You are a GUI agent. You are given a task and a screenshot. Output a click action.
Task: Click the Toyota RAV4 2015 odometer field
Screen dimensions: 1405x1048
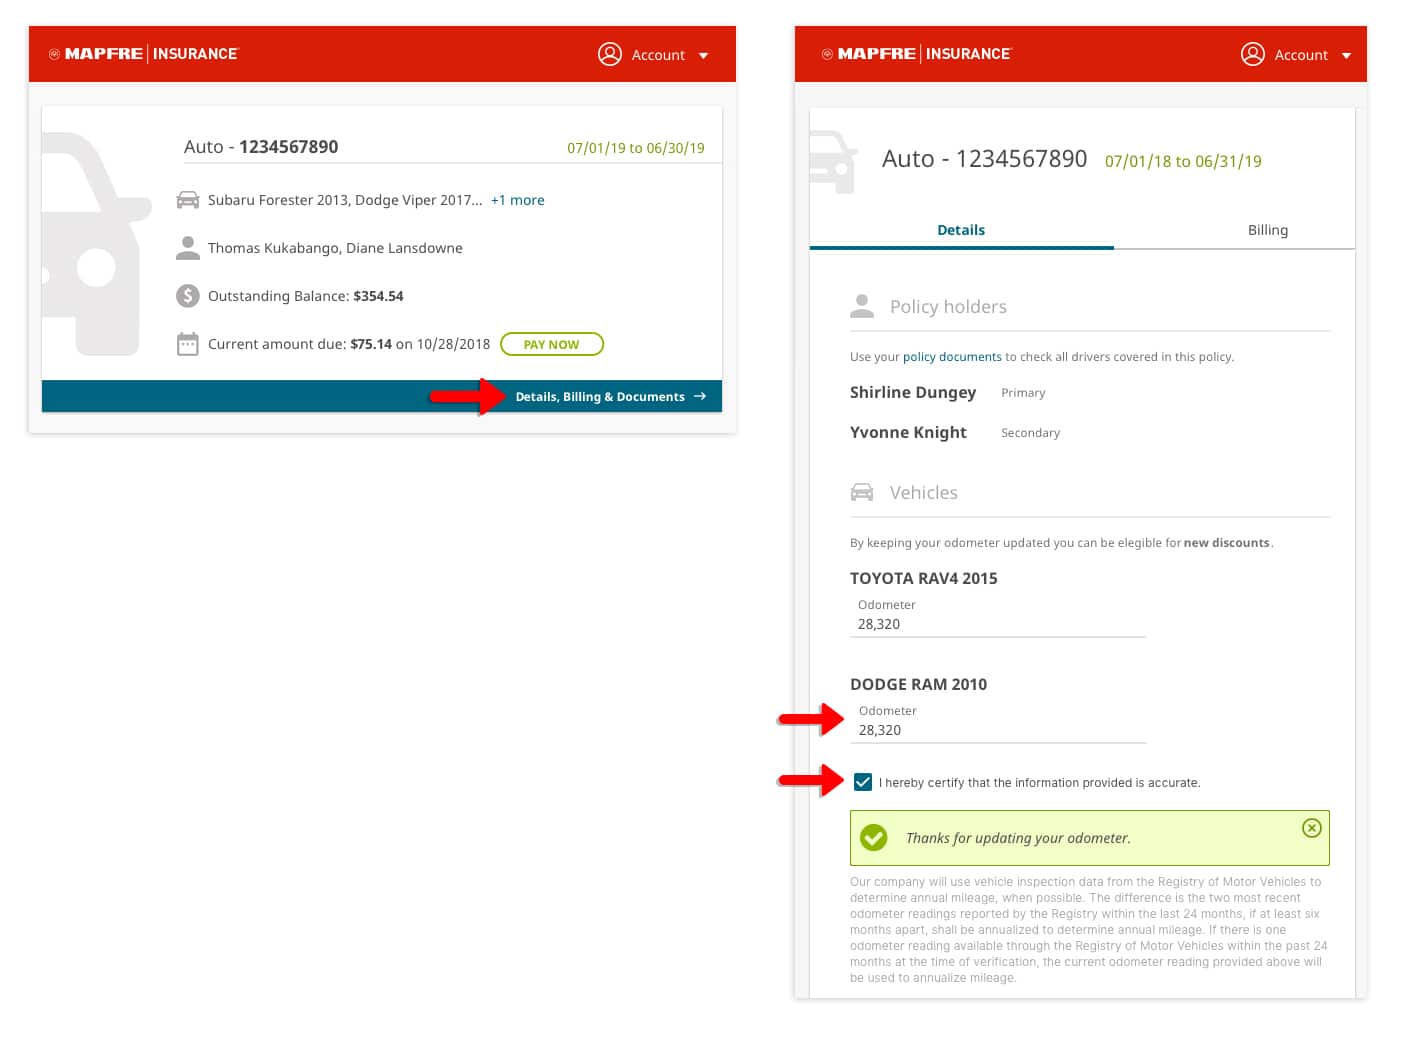point(998,624)
